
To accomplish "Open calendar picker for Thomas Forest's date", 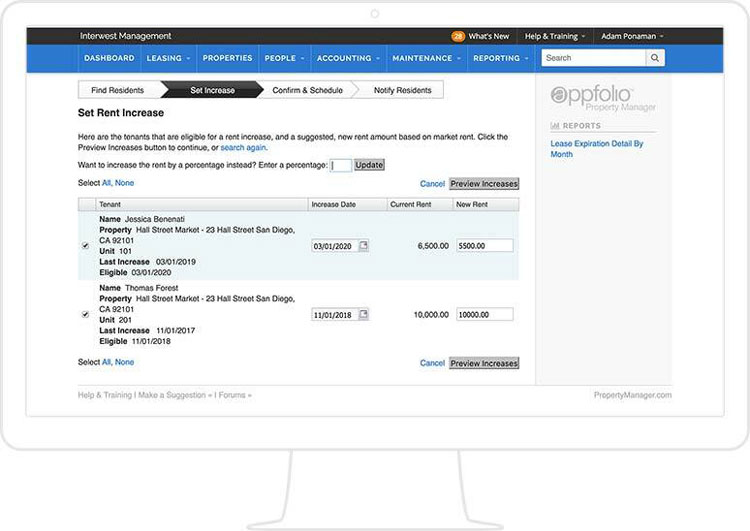I will pos(363,314).
